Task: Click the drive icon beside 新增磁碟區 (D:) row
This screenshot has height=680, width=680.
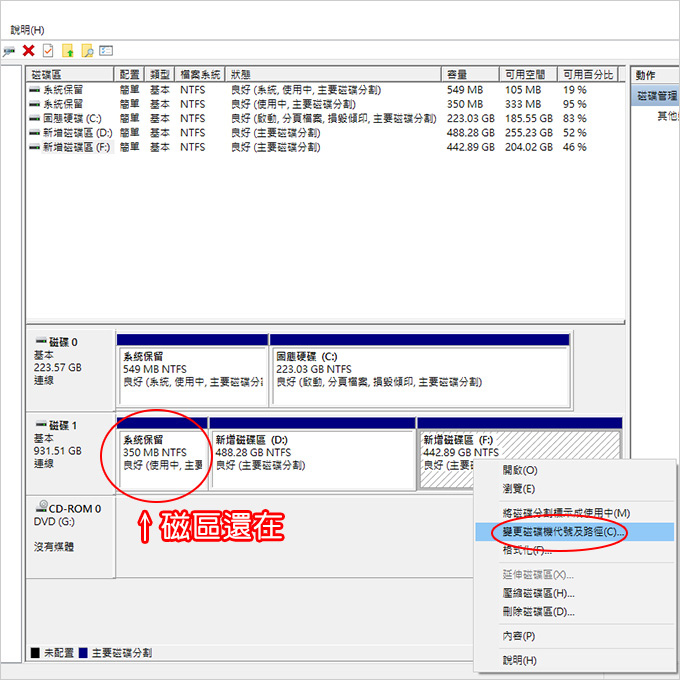Action: coord(34,133)
